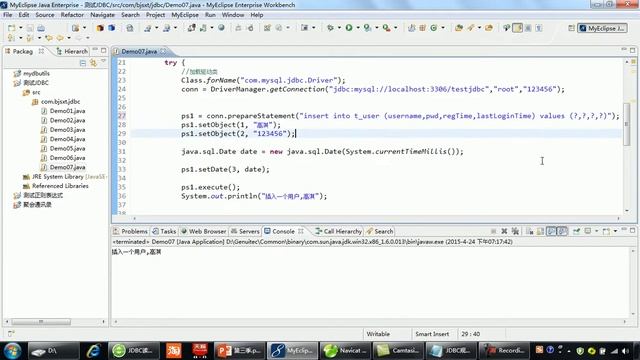Screen dimensions: 640x360
Task: Switch to the Call Hierarchy tab
Action: click(338, 231)
